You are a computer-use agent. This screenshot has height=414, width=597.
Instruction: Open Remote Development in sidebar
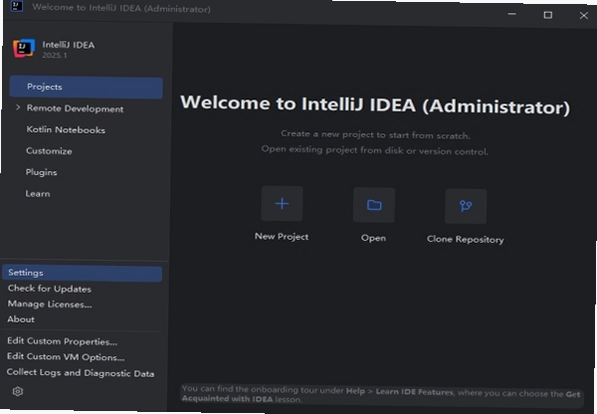[75, 109]
